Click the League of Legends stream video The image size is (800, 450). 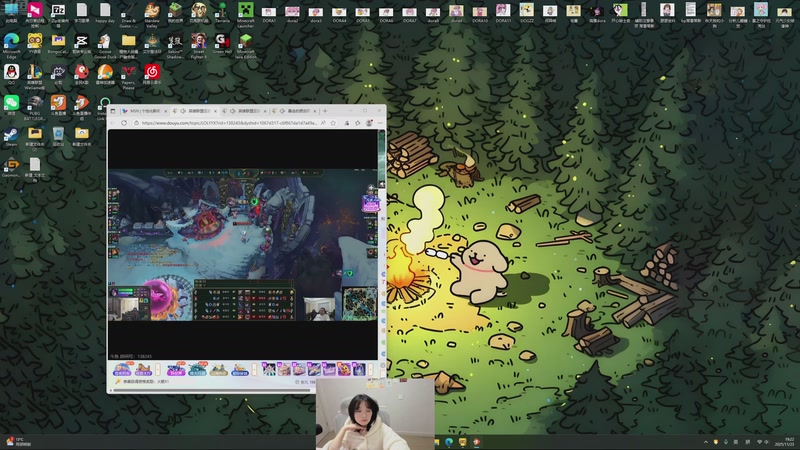pos(243,244)
